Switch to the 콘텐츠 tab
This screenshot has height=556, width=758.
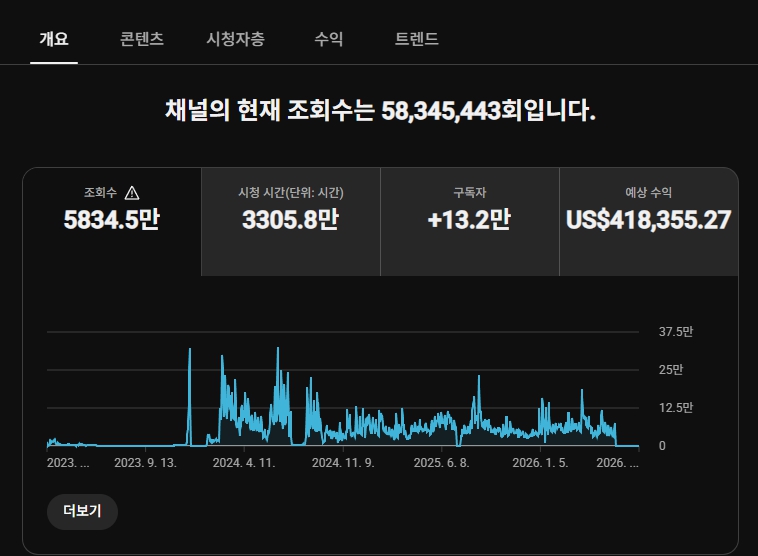click(x=142, y=39)
